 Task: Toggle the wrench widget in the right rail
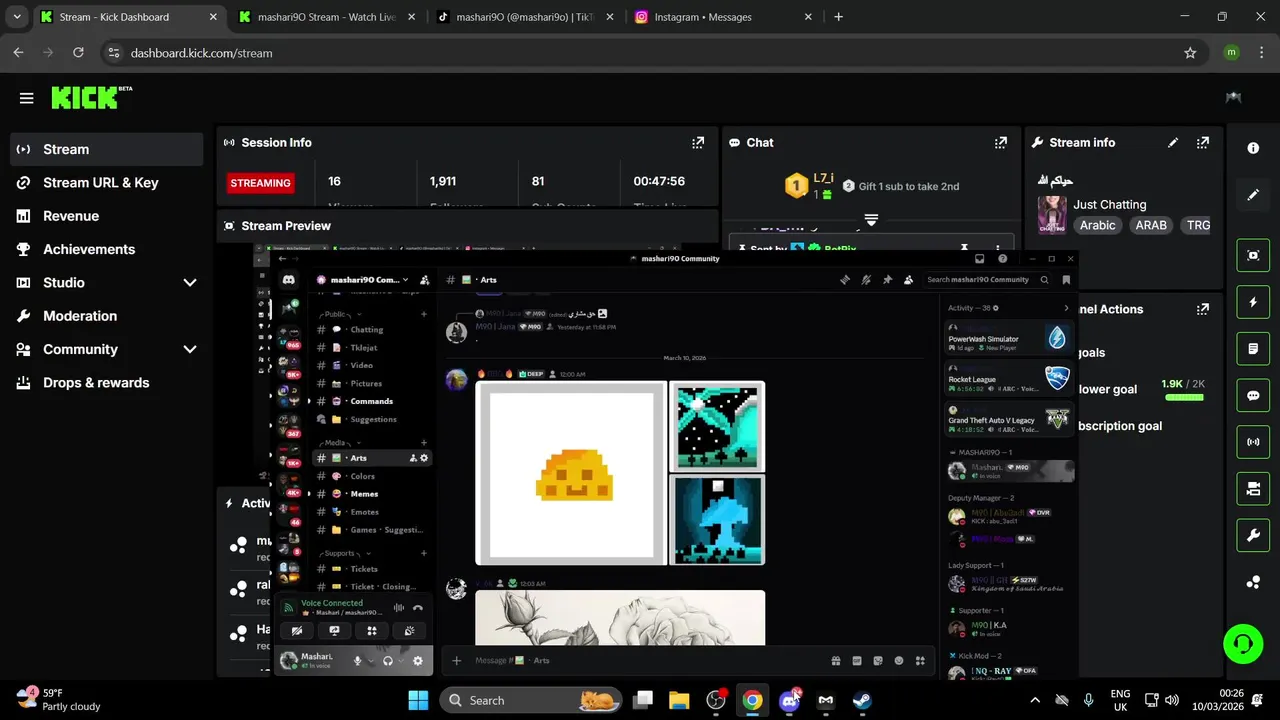pos(1253,536)
